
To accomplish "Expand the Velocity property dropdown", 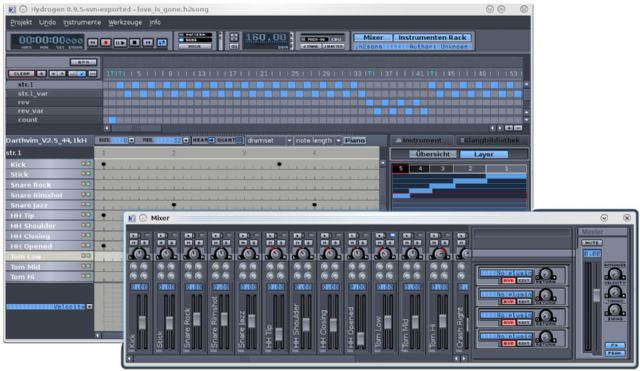I will click(x=89, y=307).
